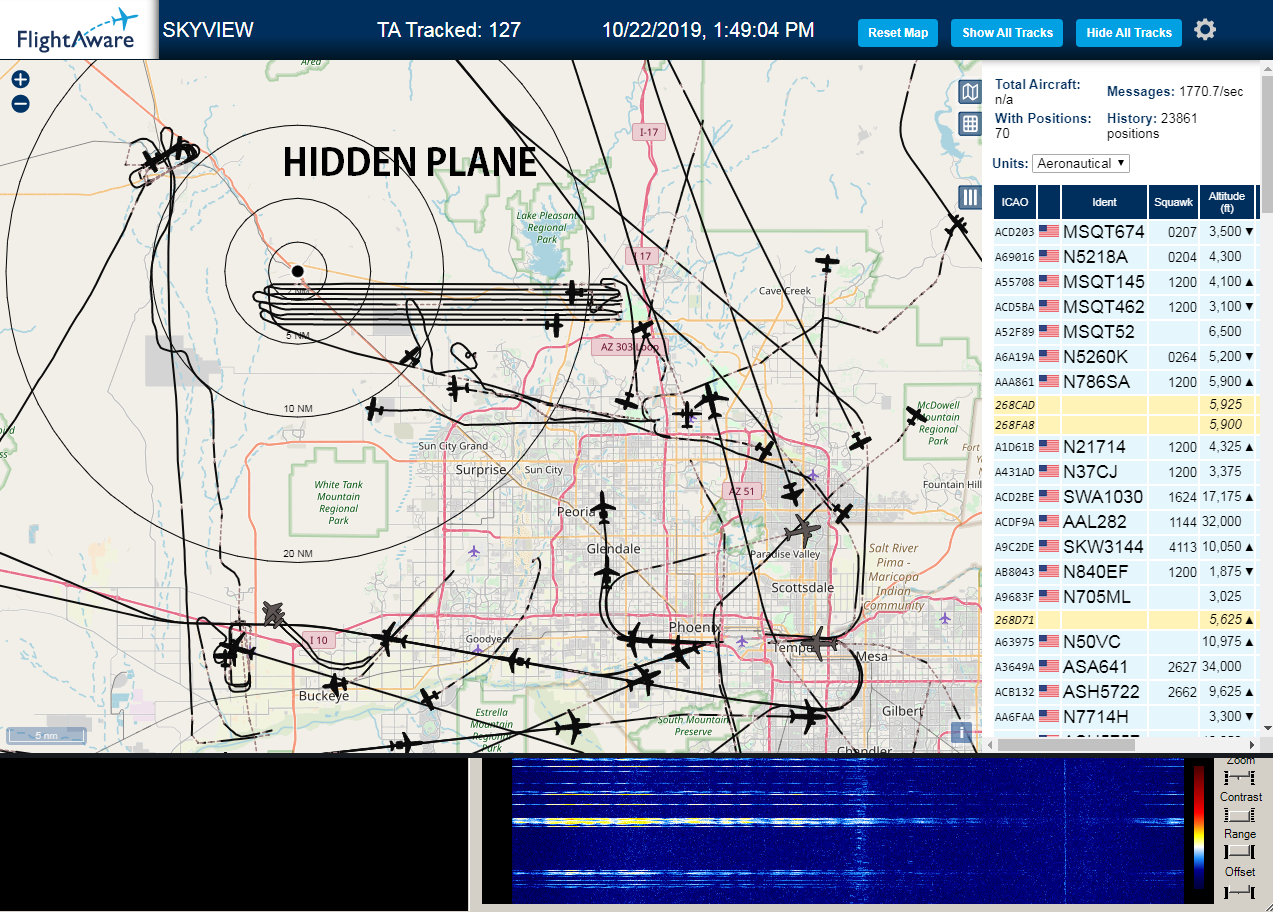Click the purple airport marker near Goodyear
Screen dimensions: 1273x913
[x=480, y=650]
